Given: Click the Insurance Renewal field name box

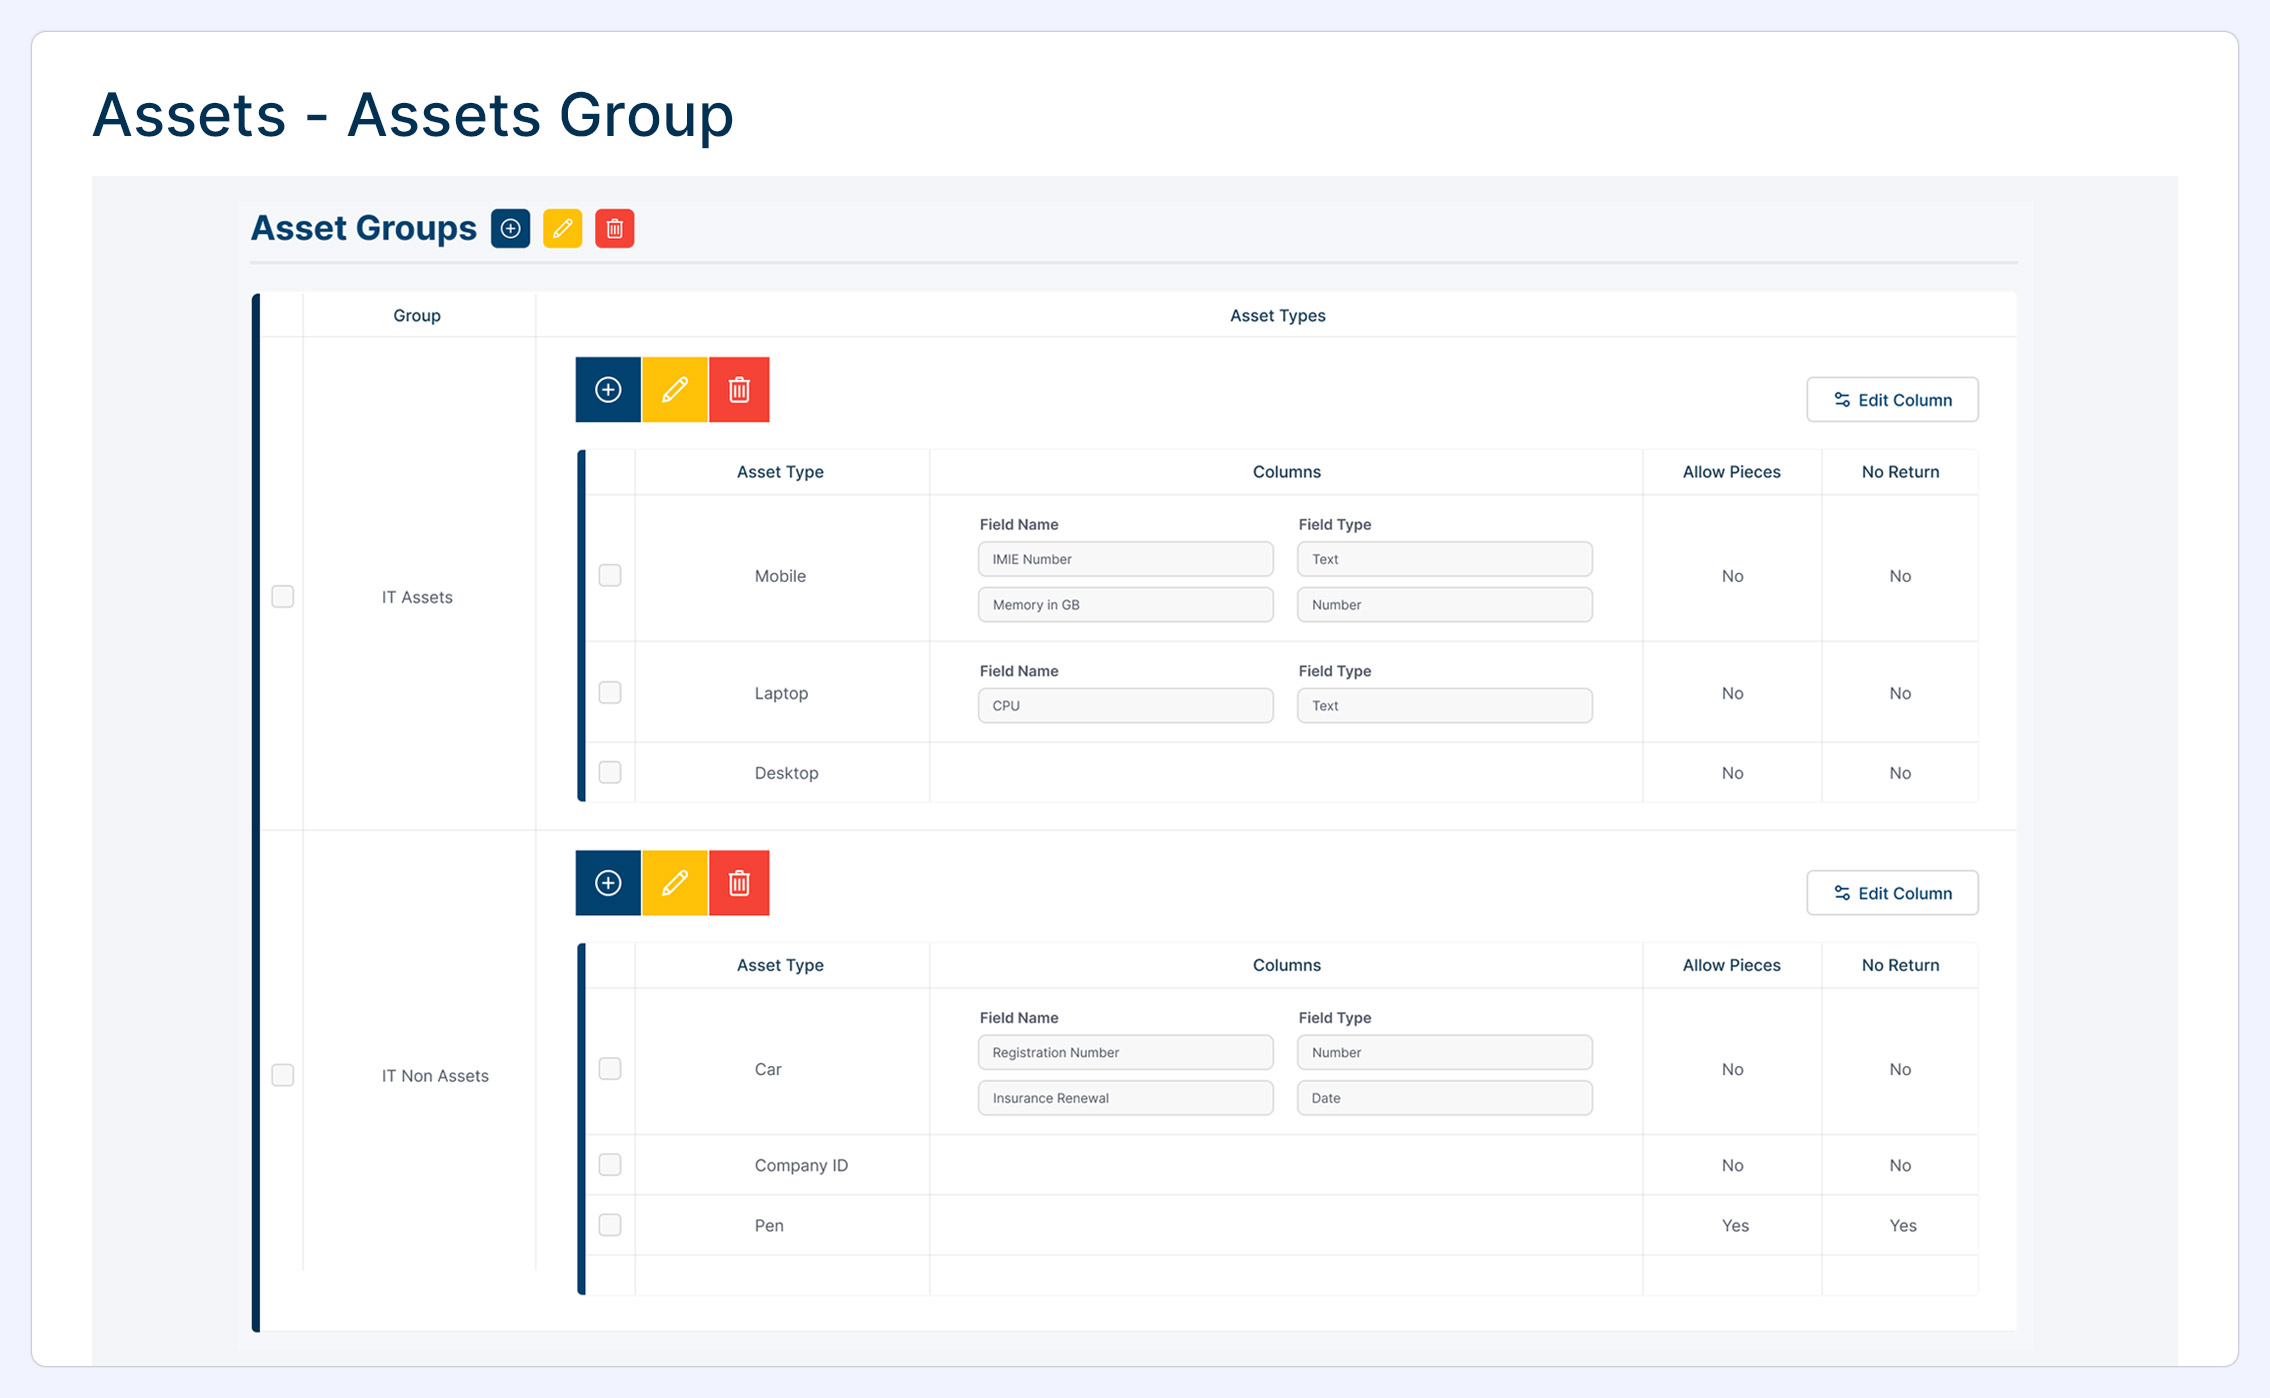Looking at the screenshot, I should tap(1125, 1098).
